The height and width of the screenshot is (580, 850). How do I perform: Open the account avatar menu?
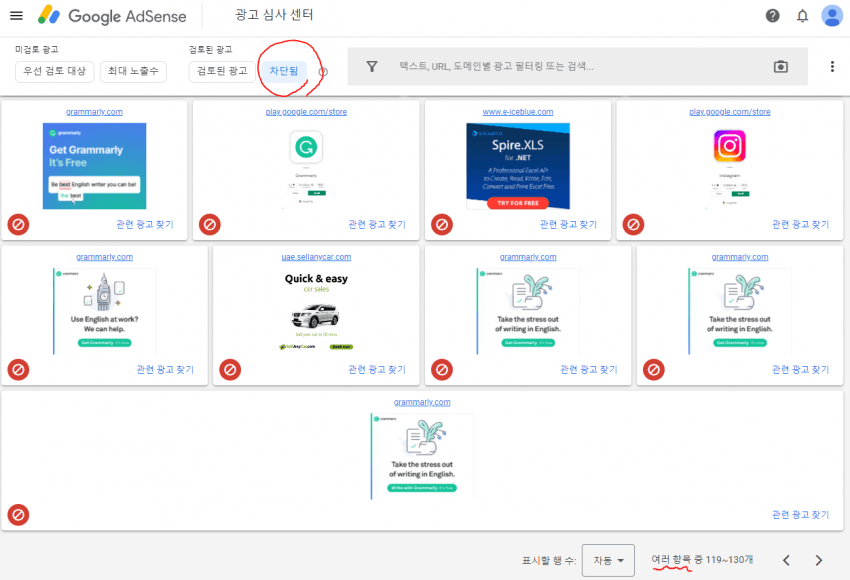tap(832, 16)
